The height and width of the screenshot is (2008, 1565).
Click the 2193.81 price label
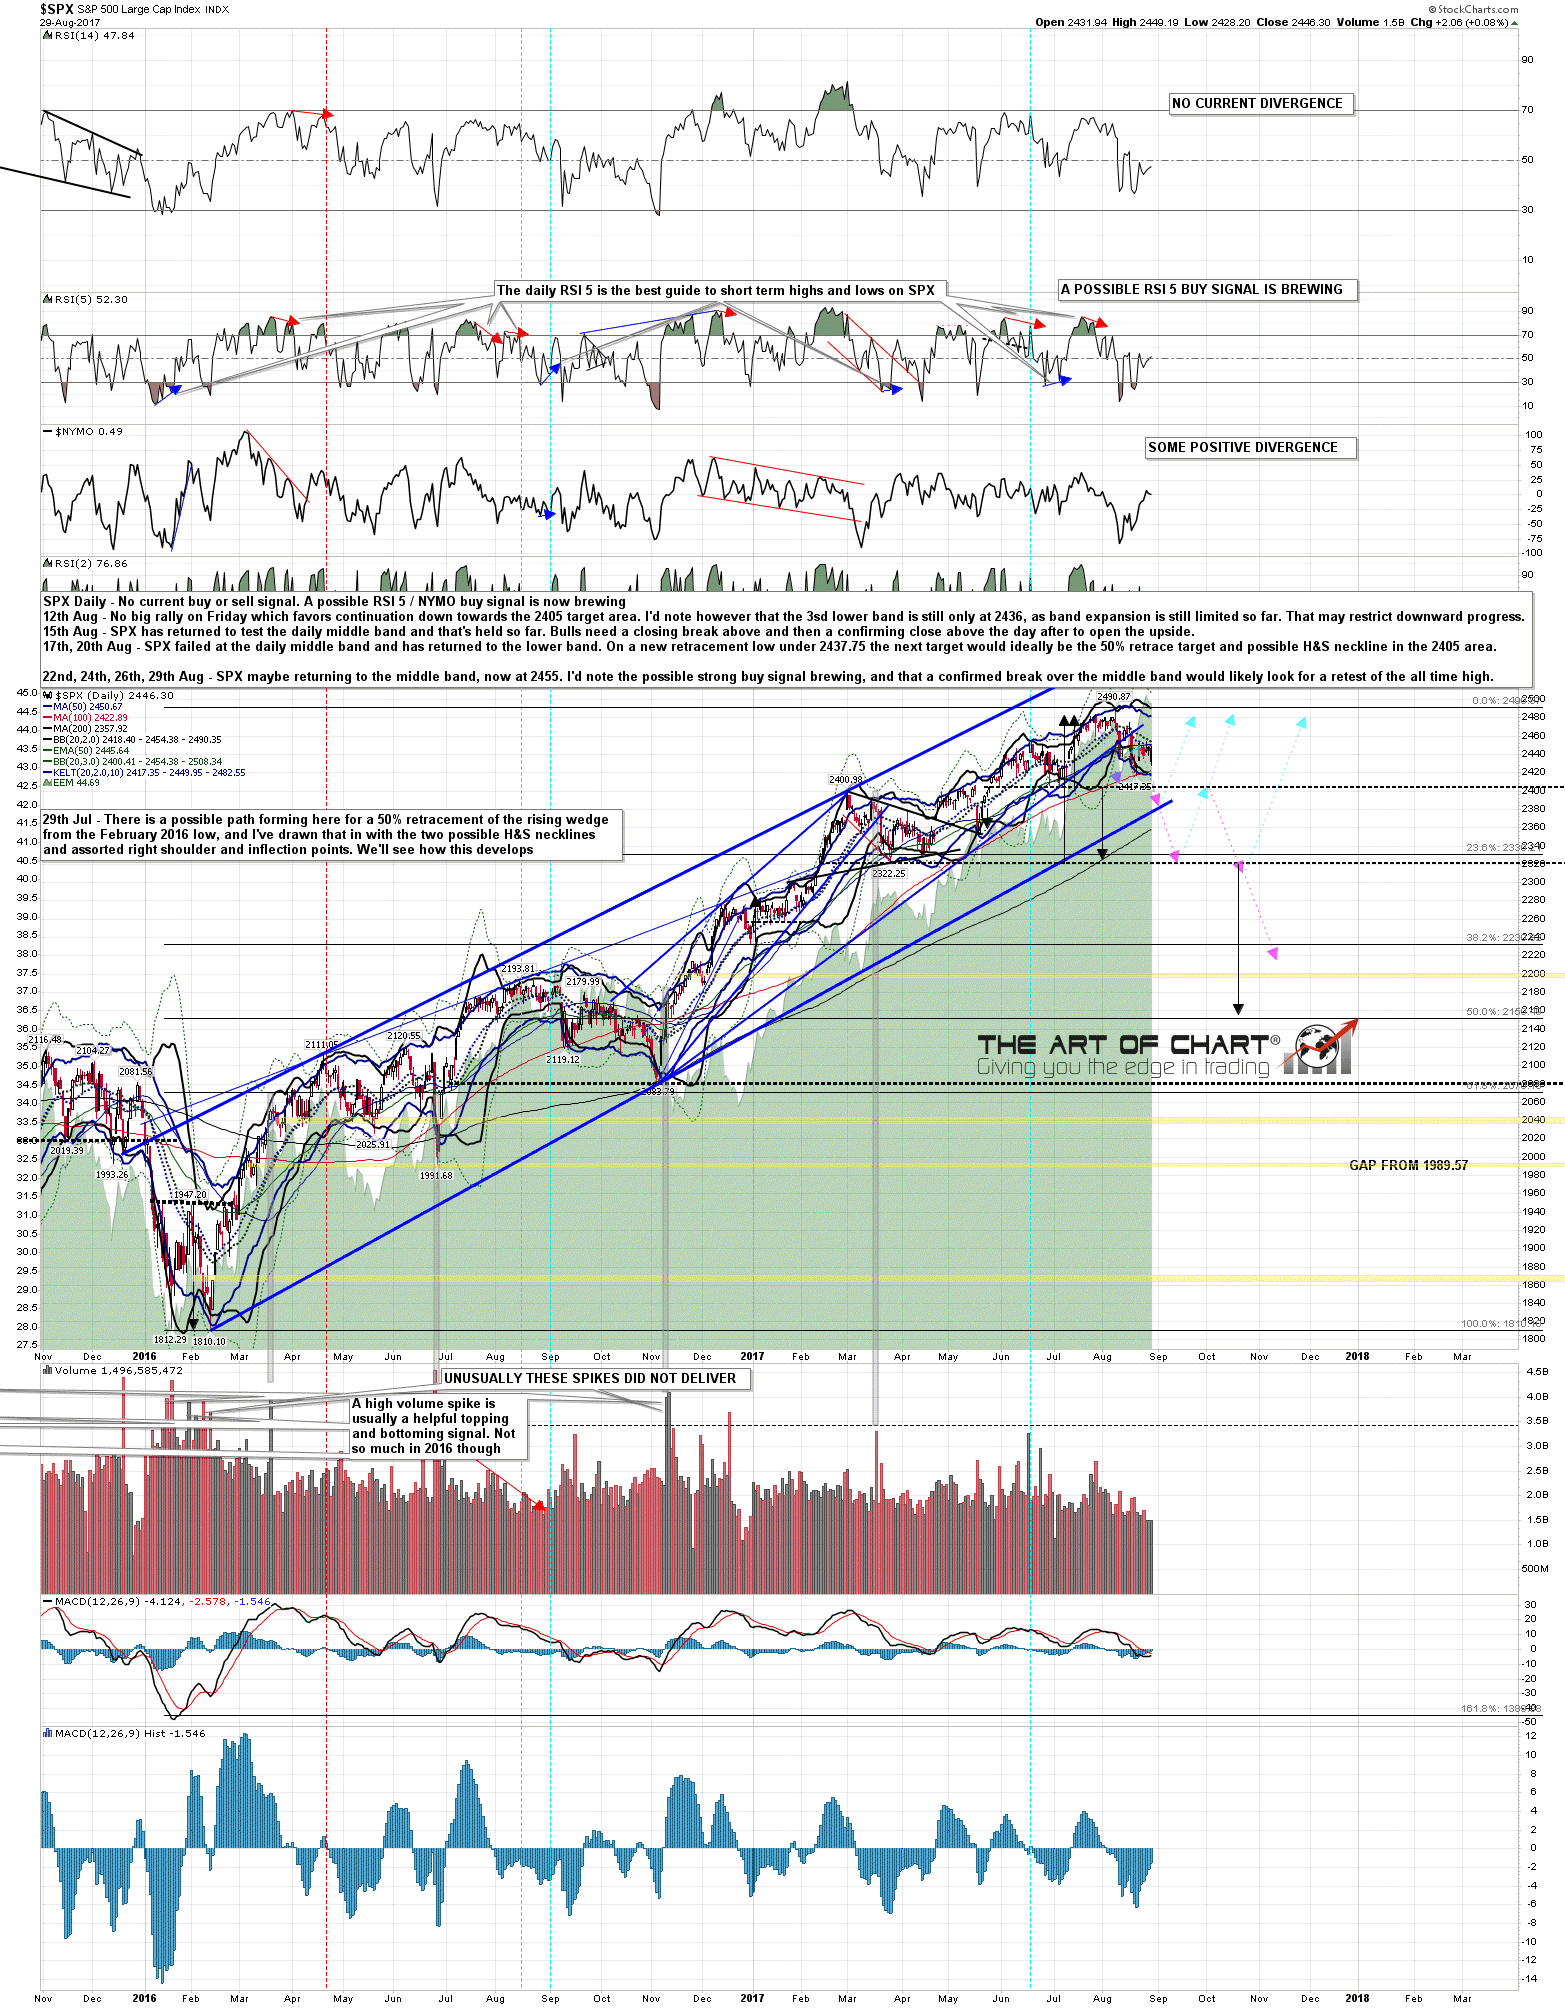[x=518, y=969]
